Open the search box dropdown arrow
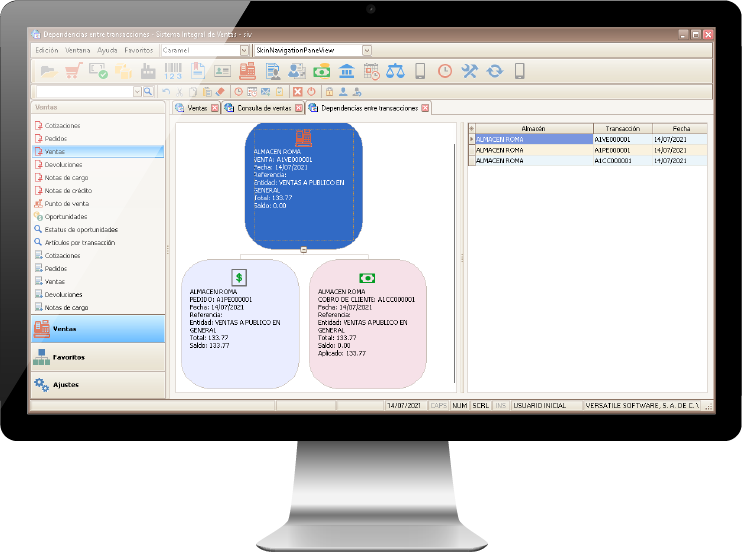Screen dimensions: 742x552 (137, 91)
